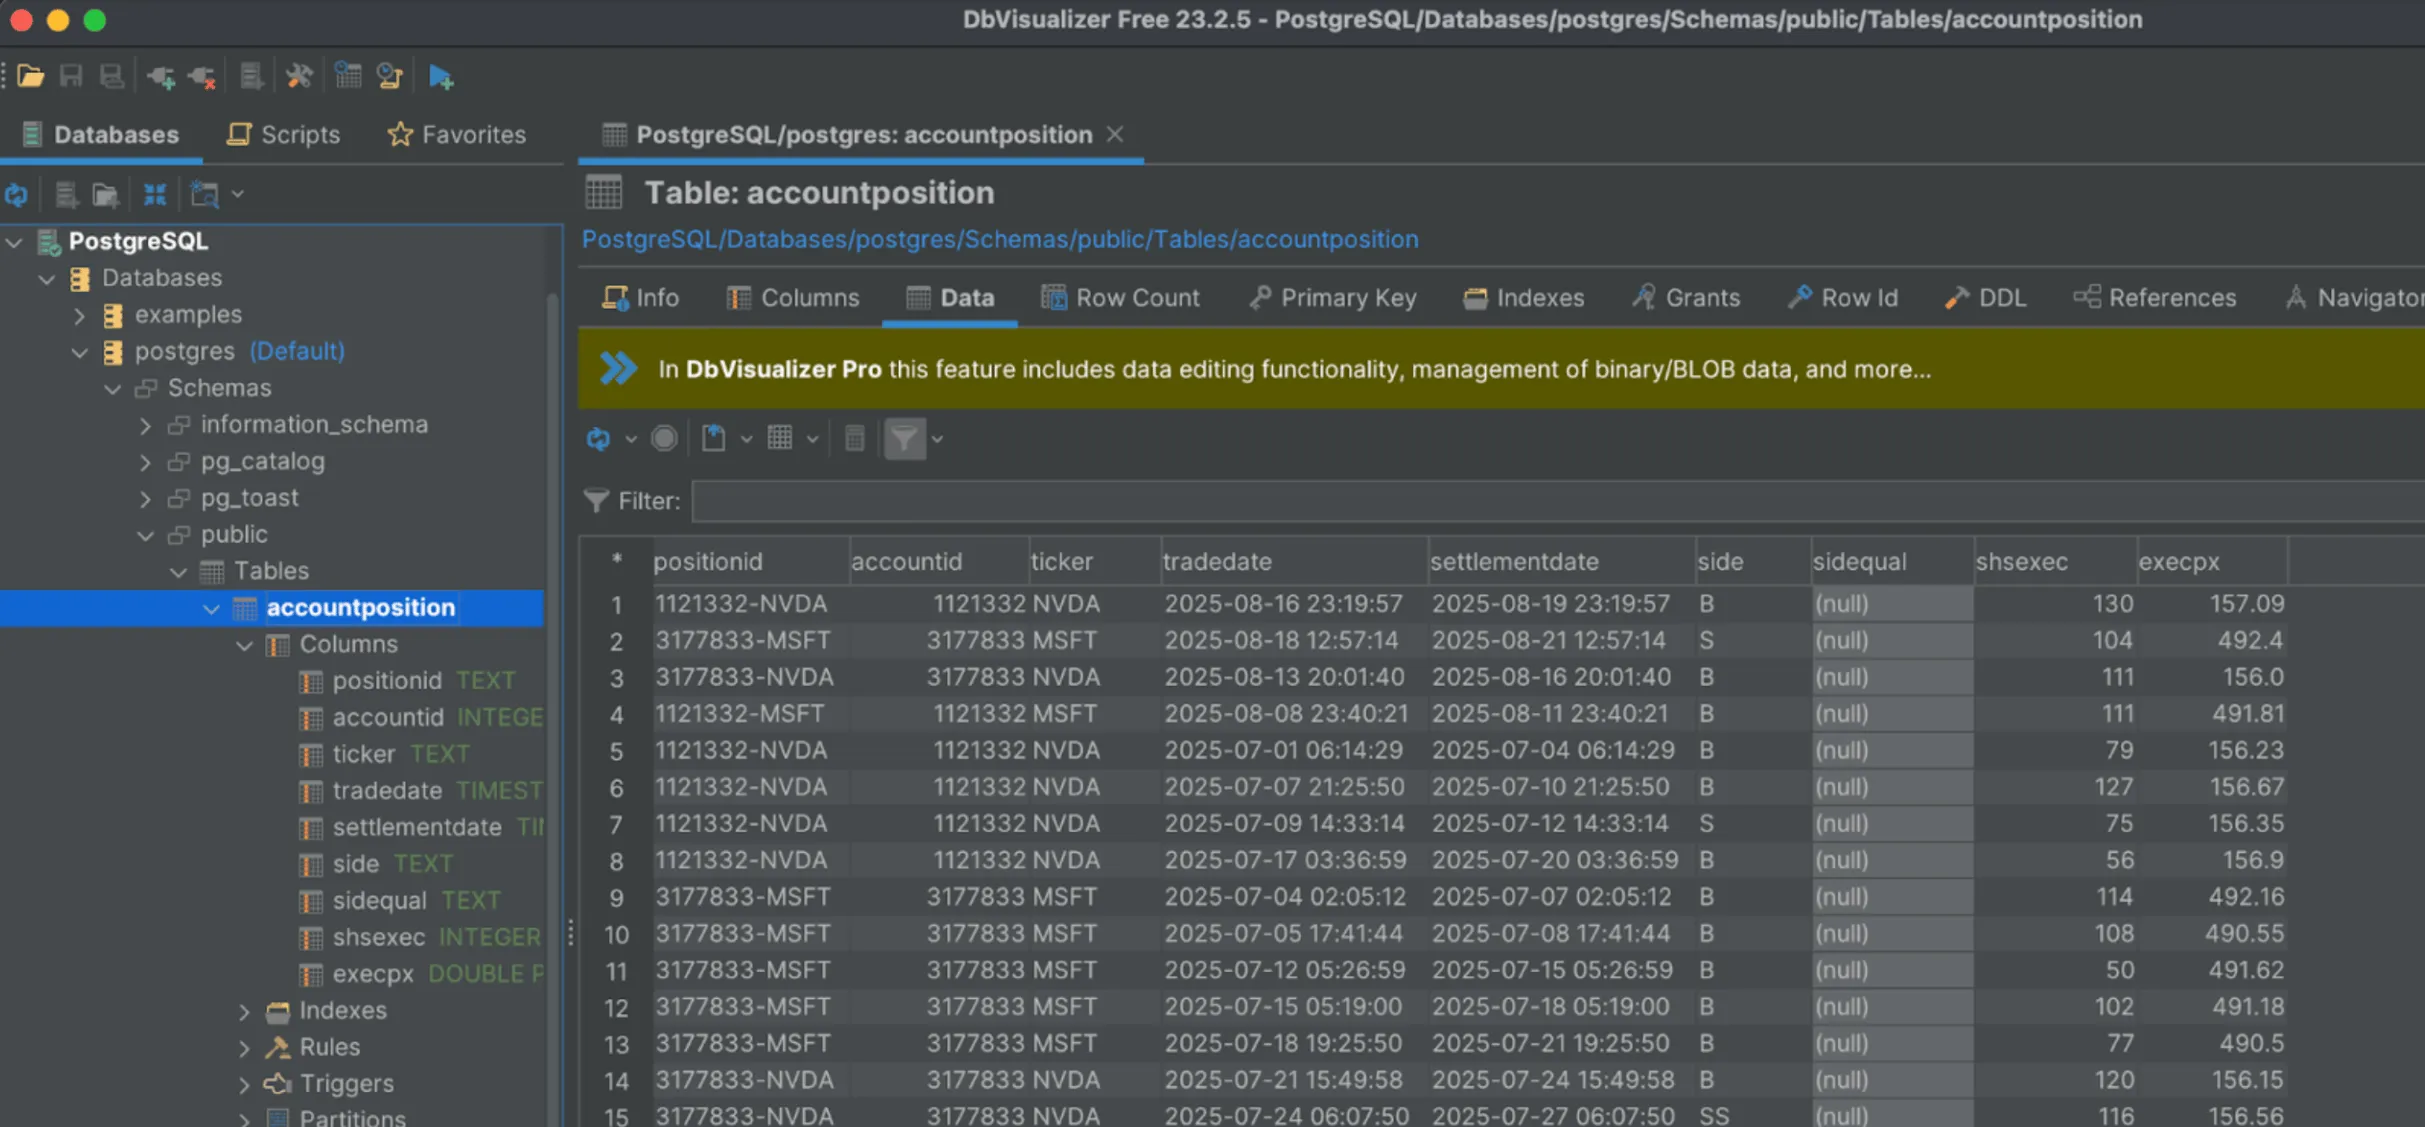
Task: Refresh the database objects tree
Action: pos(17,194)
